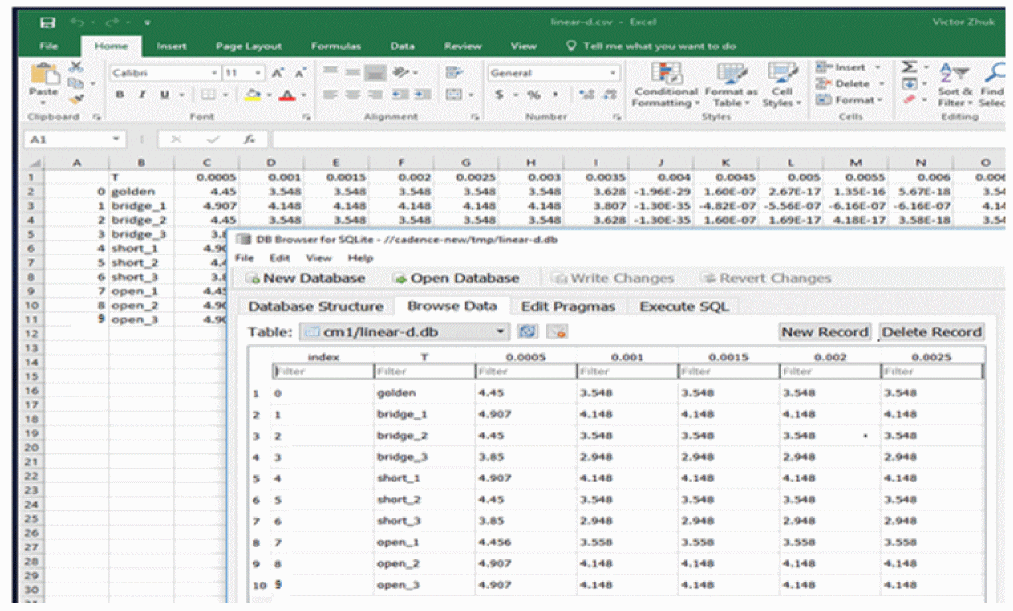Toggle Bold formatting in Font group
This screenshot has width=1013, height=611.
119,96
